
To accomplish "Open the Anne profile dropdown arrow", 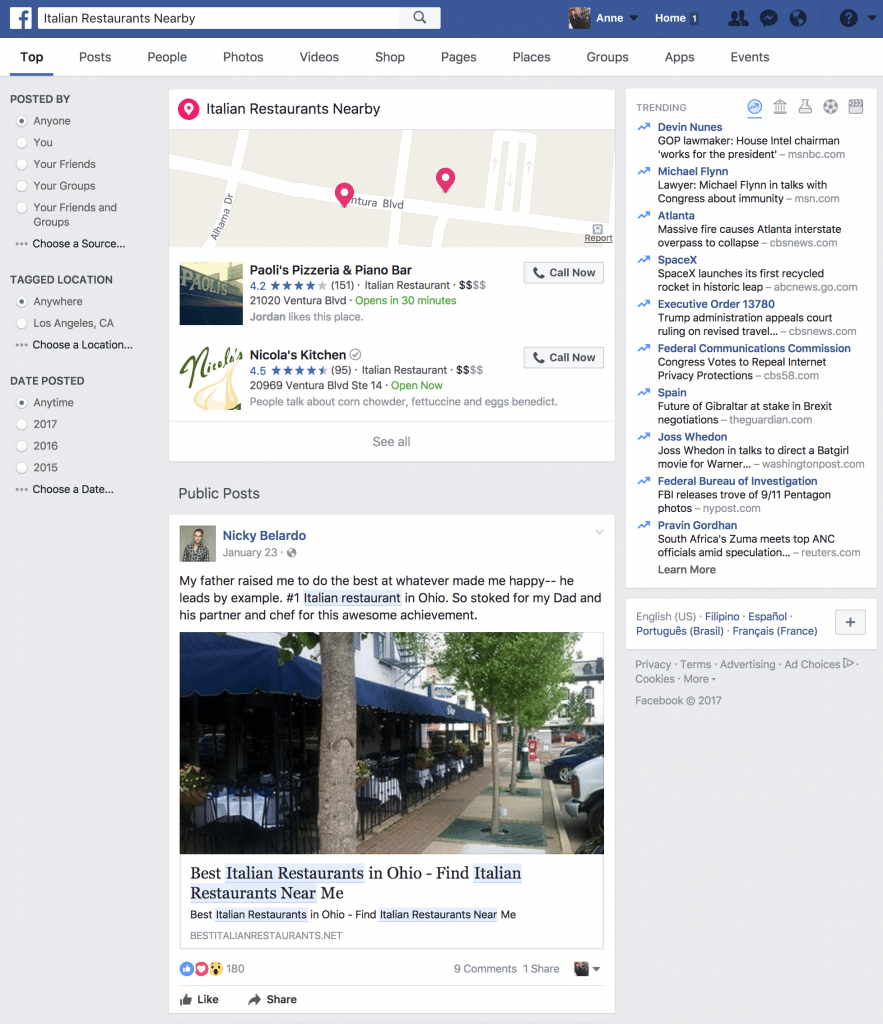I will click(634, 18).
